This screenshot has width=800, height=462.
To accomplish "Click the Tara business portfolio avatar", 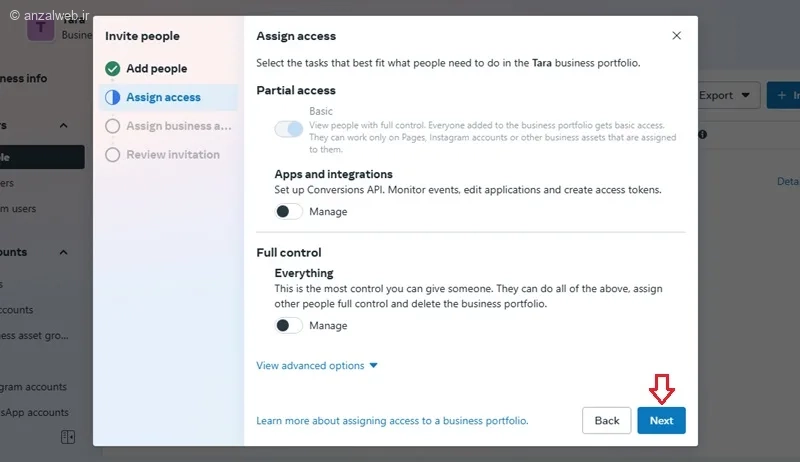I will 41,28.
